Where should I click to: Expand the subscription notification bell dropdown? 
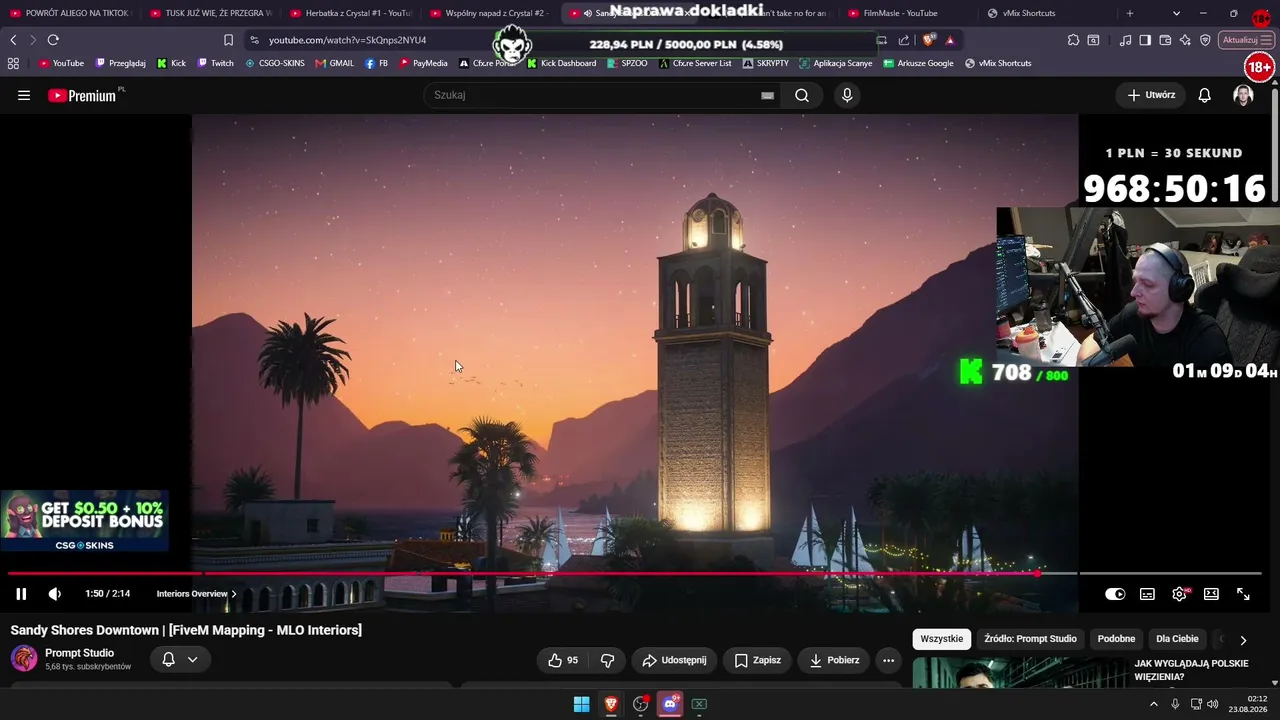(x=180, y=659)
